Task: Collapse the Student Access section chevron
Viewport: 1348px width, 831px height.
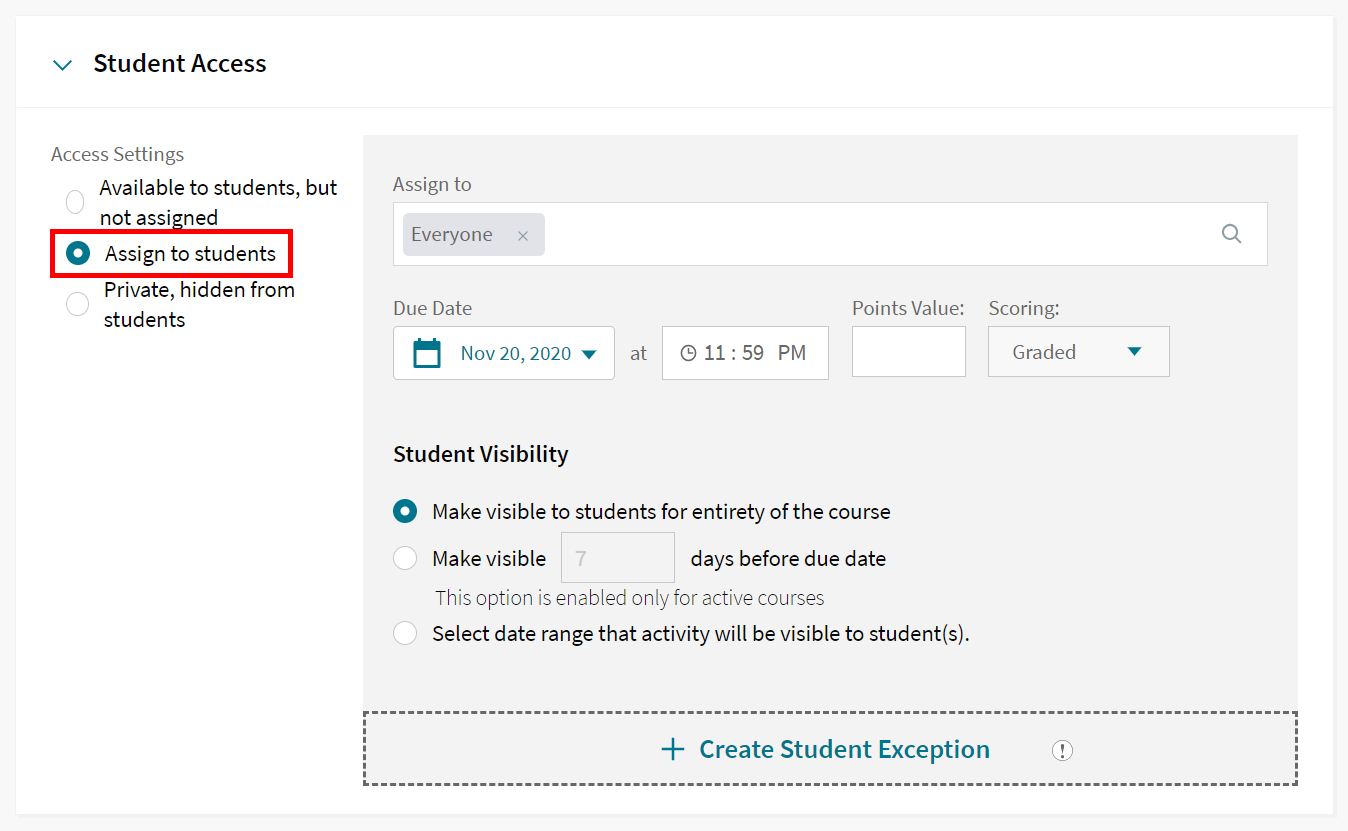Action: click(62, 63)
